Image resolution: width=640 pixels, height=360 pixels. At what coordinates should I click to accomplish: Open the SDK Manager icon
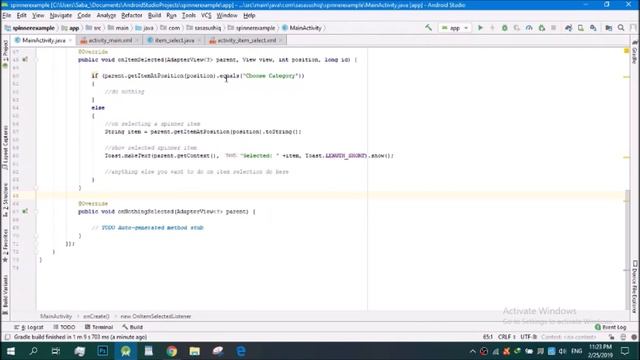593,28
